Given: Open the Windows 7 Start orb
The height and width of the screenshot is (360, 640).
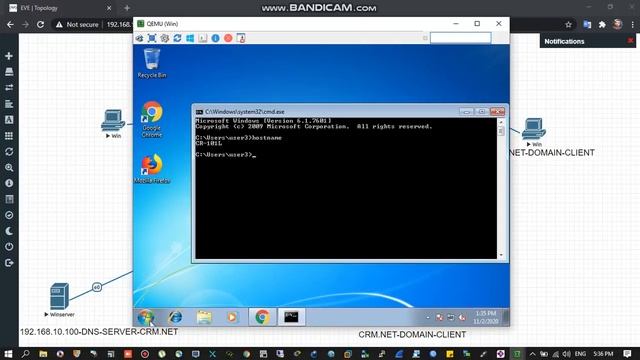Looking at the screenshot, I should pyautogui.click(x=146, y=317).
